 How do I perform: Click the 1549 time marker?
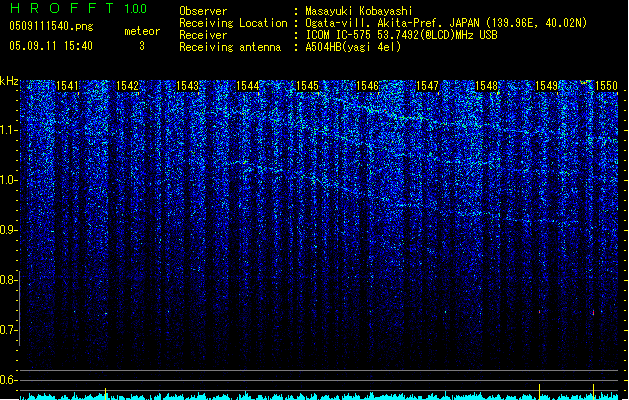(547, 86)
